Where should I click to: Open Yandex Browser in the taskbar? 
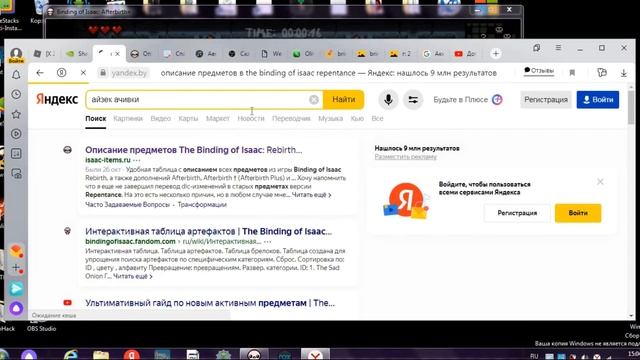click(315, 354)
